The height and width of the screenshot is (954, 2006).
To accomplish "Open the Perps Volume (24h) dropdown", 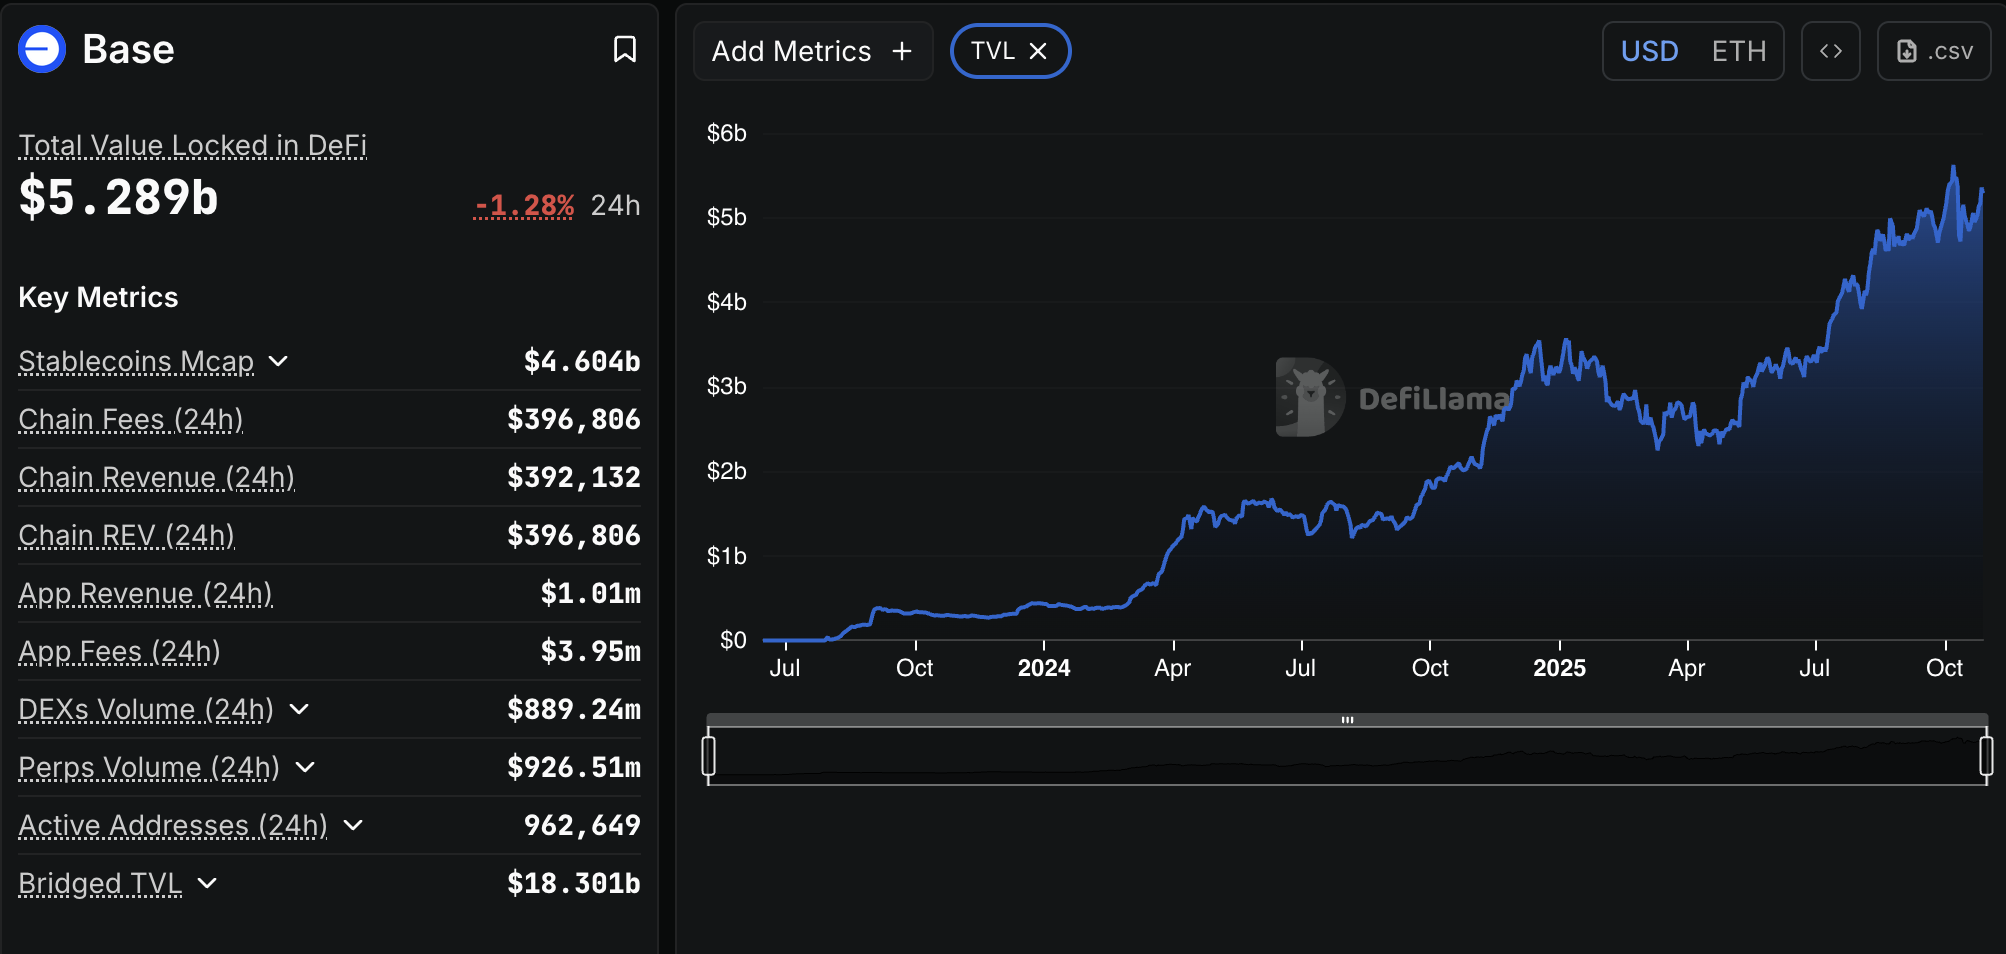I will coord(306,767).
